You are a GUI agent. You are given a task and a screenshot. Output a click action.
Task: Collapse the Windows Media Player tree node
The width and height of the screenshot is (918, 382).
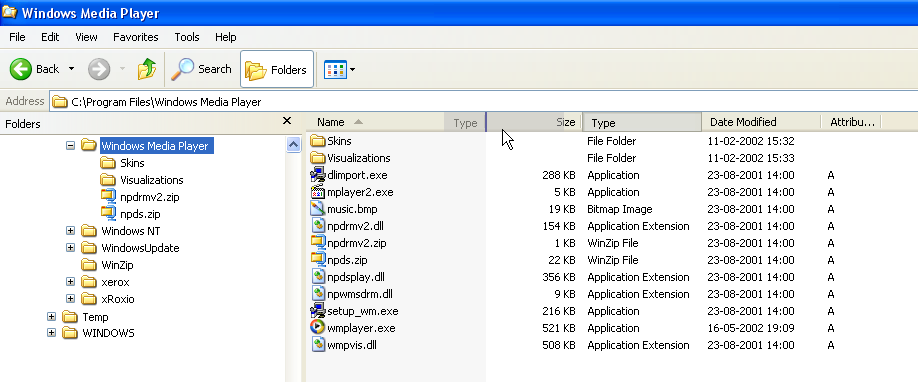(70, 145)
